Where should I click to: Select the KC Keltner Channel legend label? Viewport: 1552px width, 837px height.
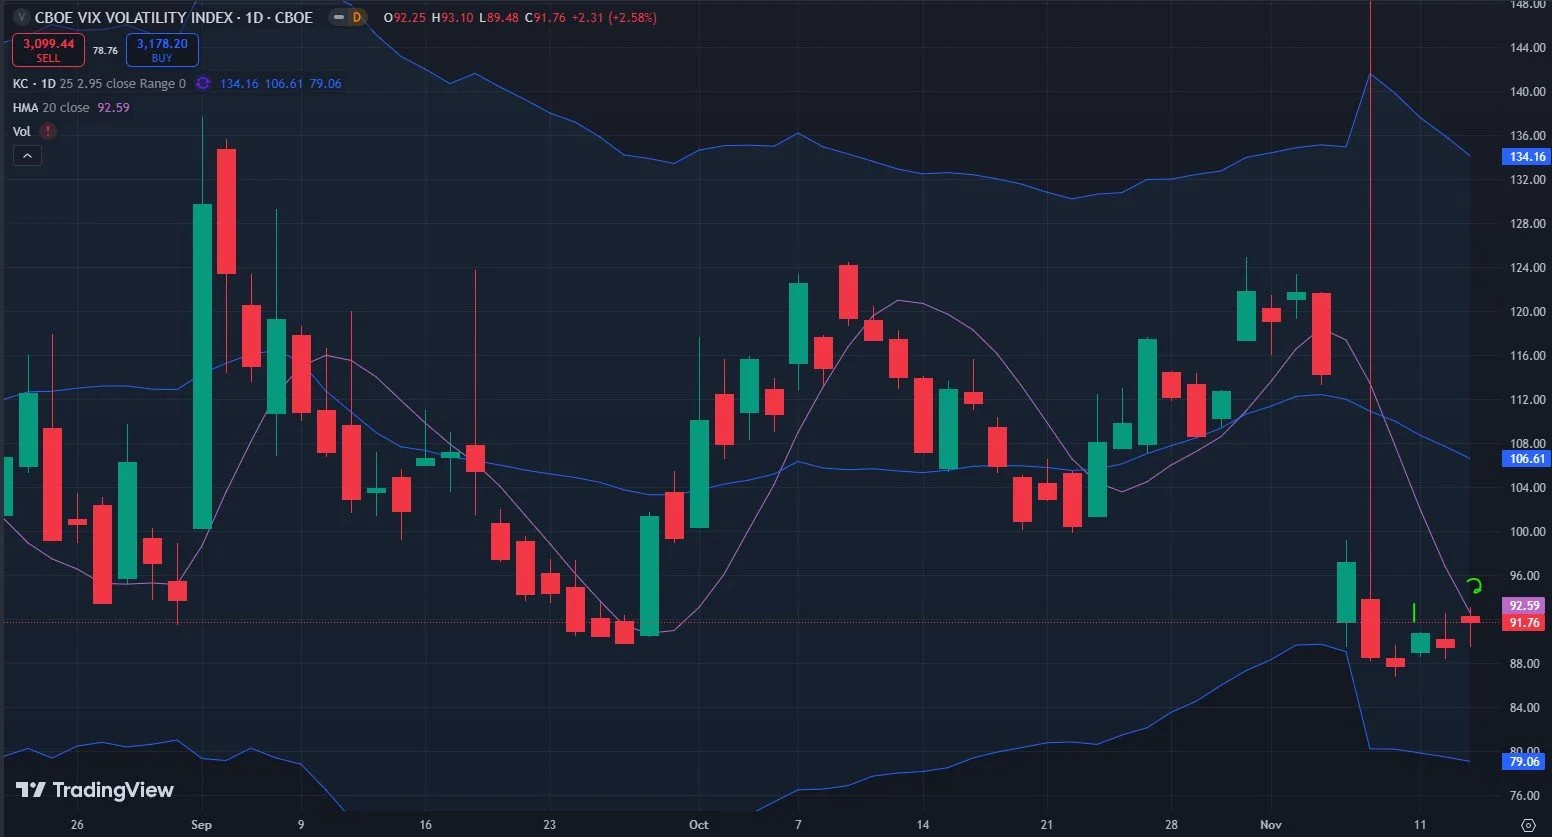[x=99, y=84]
